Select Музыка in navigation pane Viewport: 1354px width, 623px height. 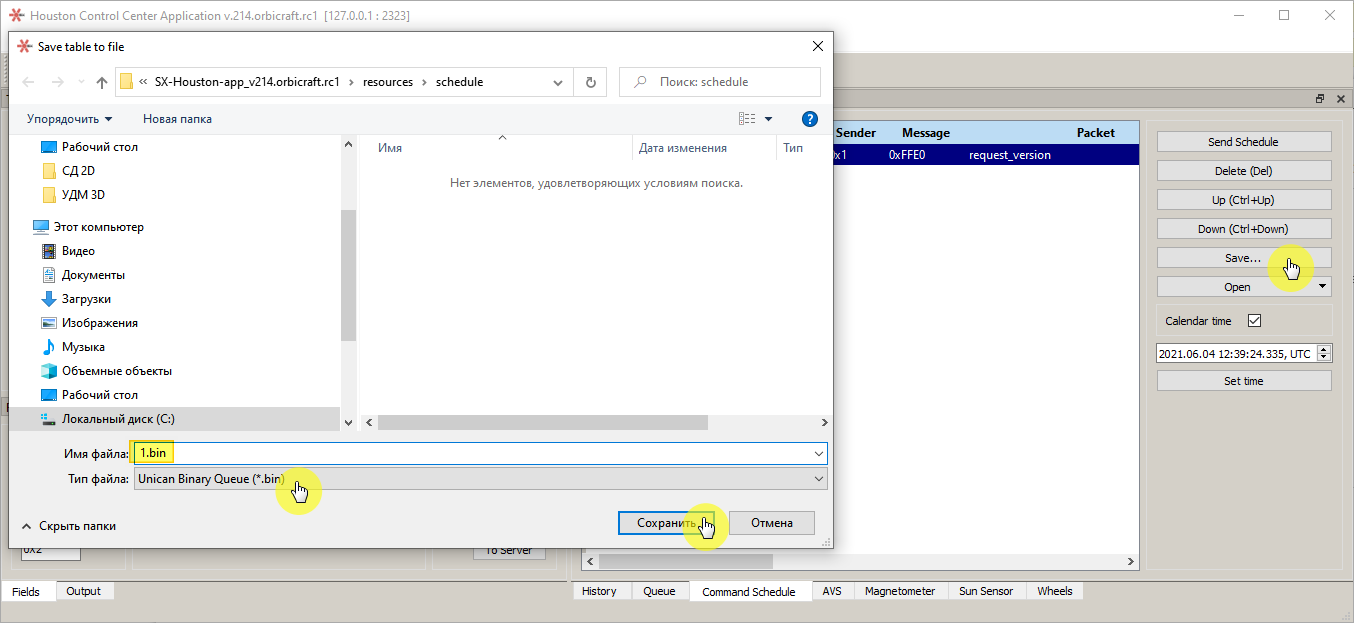(83, 347)
